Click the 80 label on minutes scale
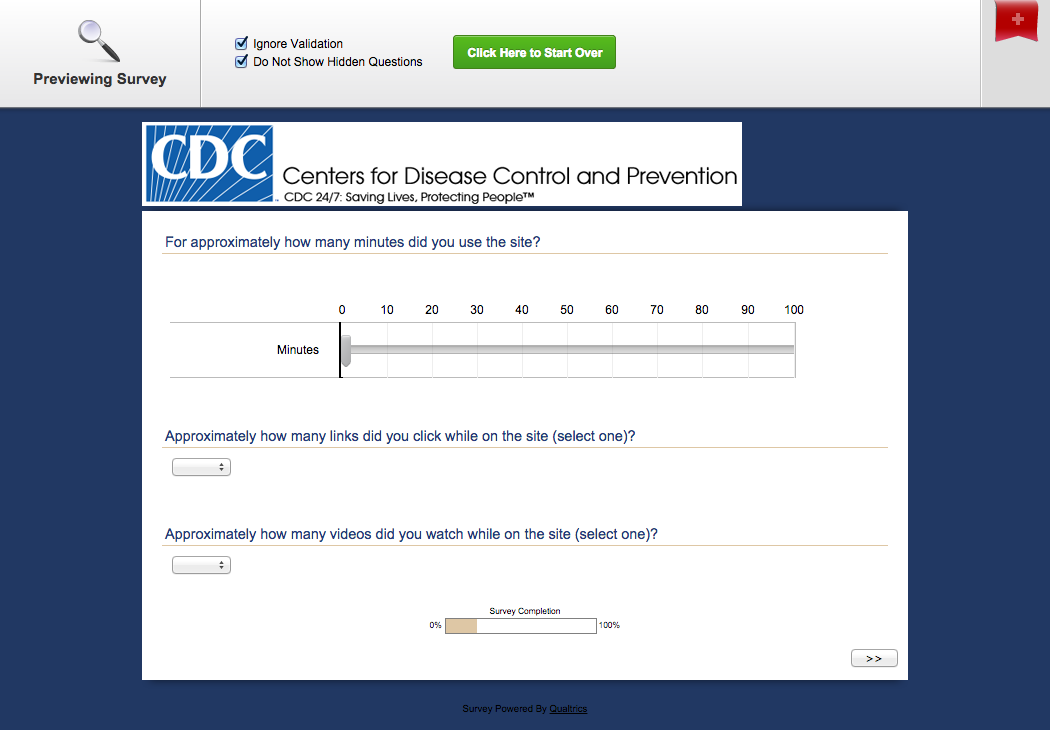Image resolution: width=1050 pixels, height=730 pixels. (x=702, y=310)
